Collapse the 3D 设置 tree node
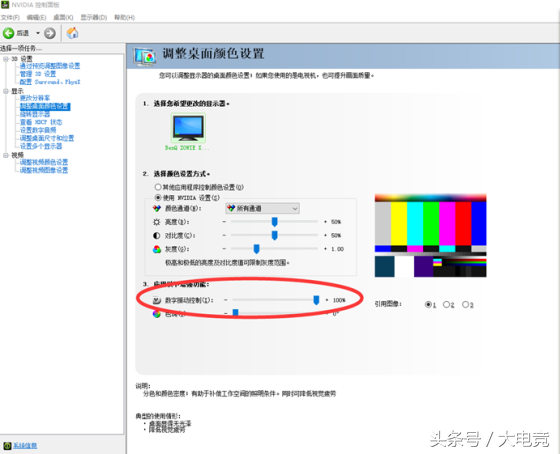The image size is (560, 454). [x=6, y=59]
